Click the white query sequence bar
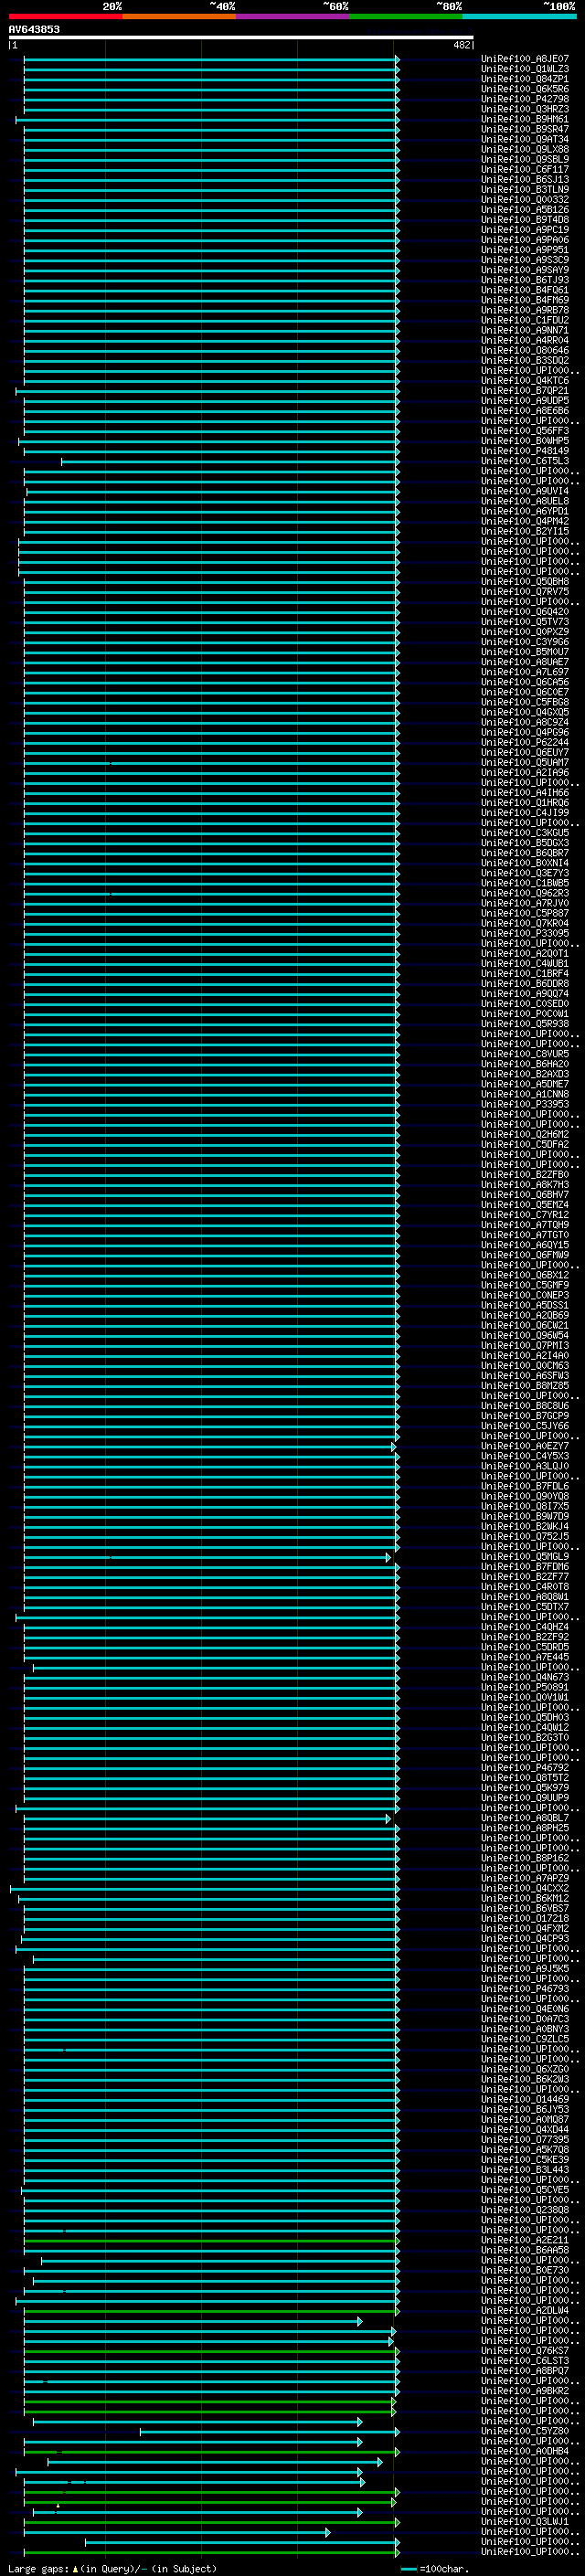This screenshot has height=2576, width=585. coord(241,38)
